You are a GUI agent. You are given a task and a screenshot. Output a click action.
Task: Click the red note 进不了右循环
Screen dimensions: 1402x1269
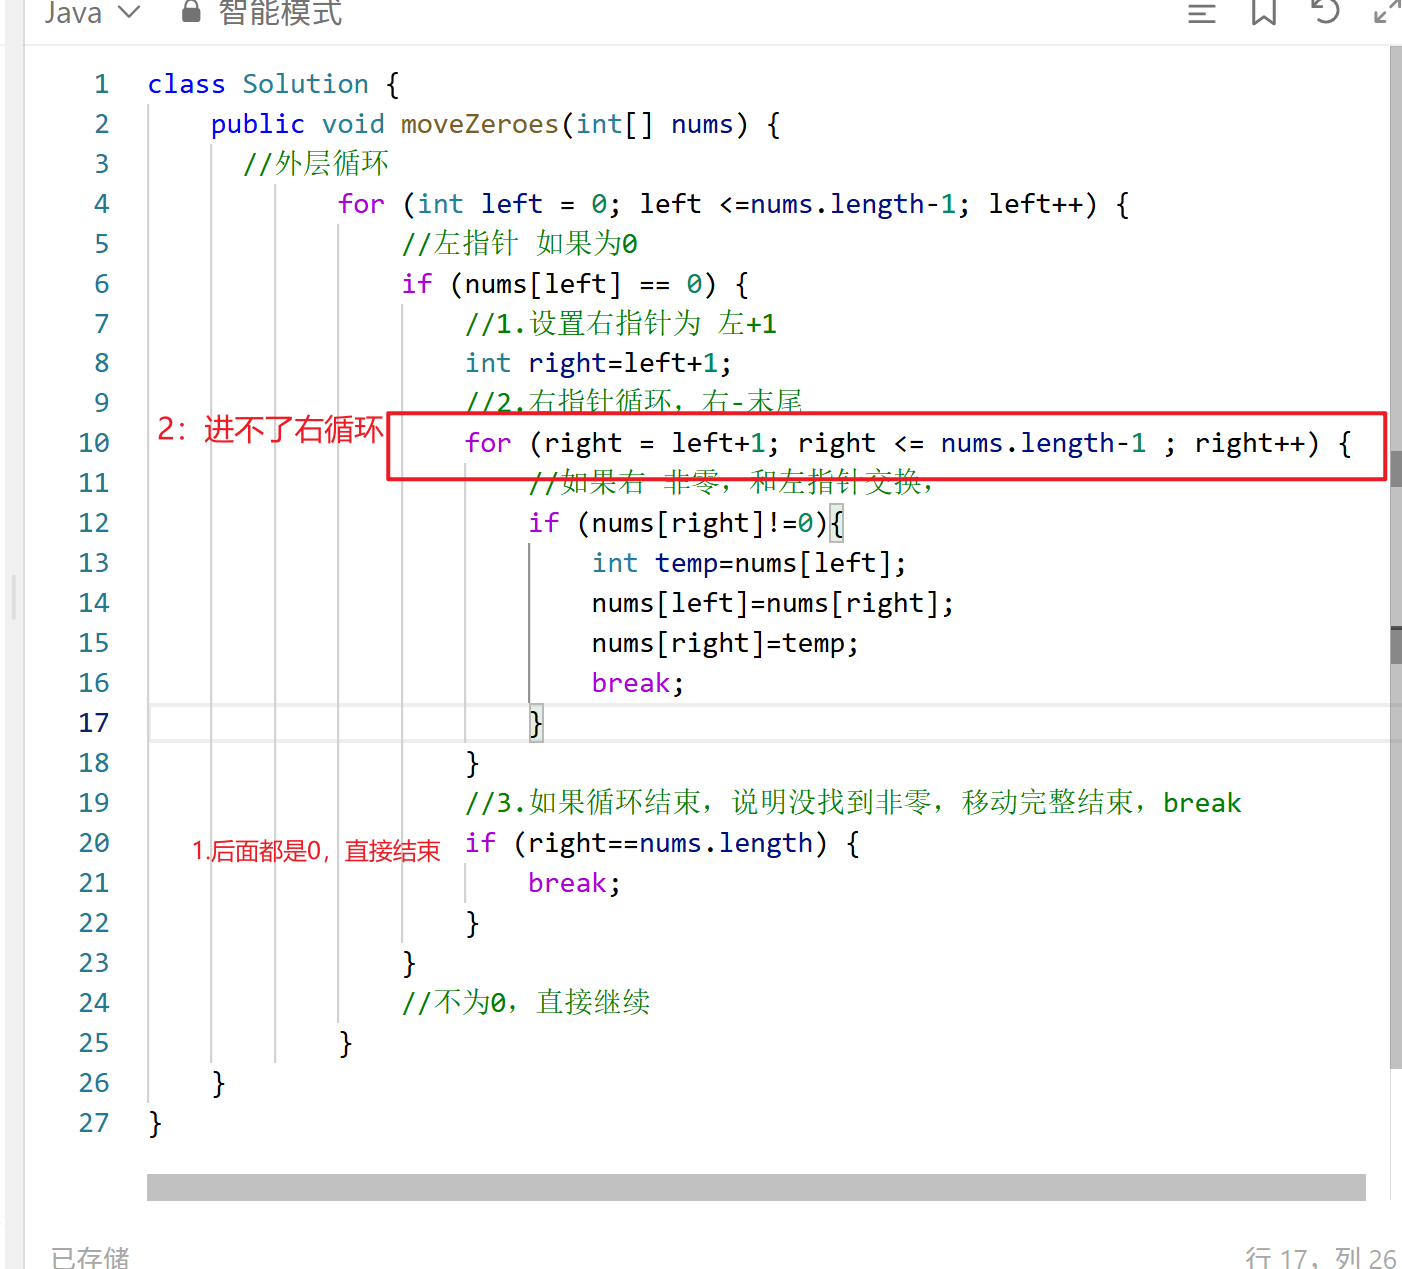270,431
